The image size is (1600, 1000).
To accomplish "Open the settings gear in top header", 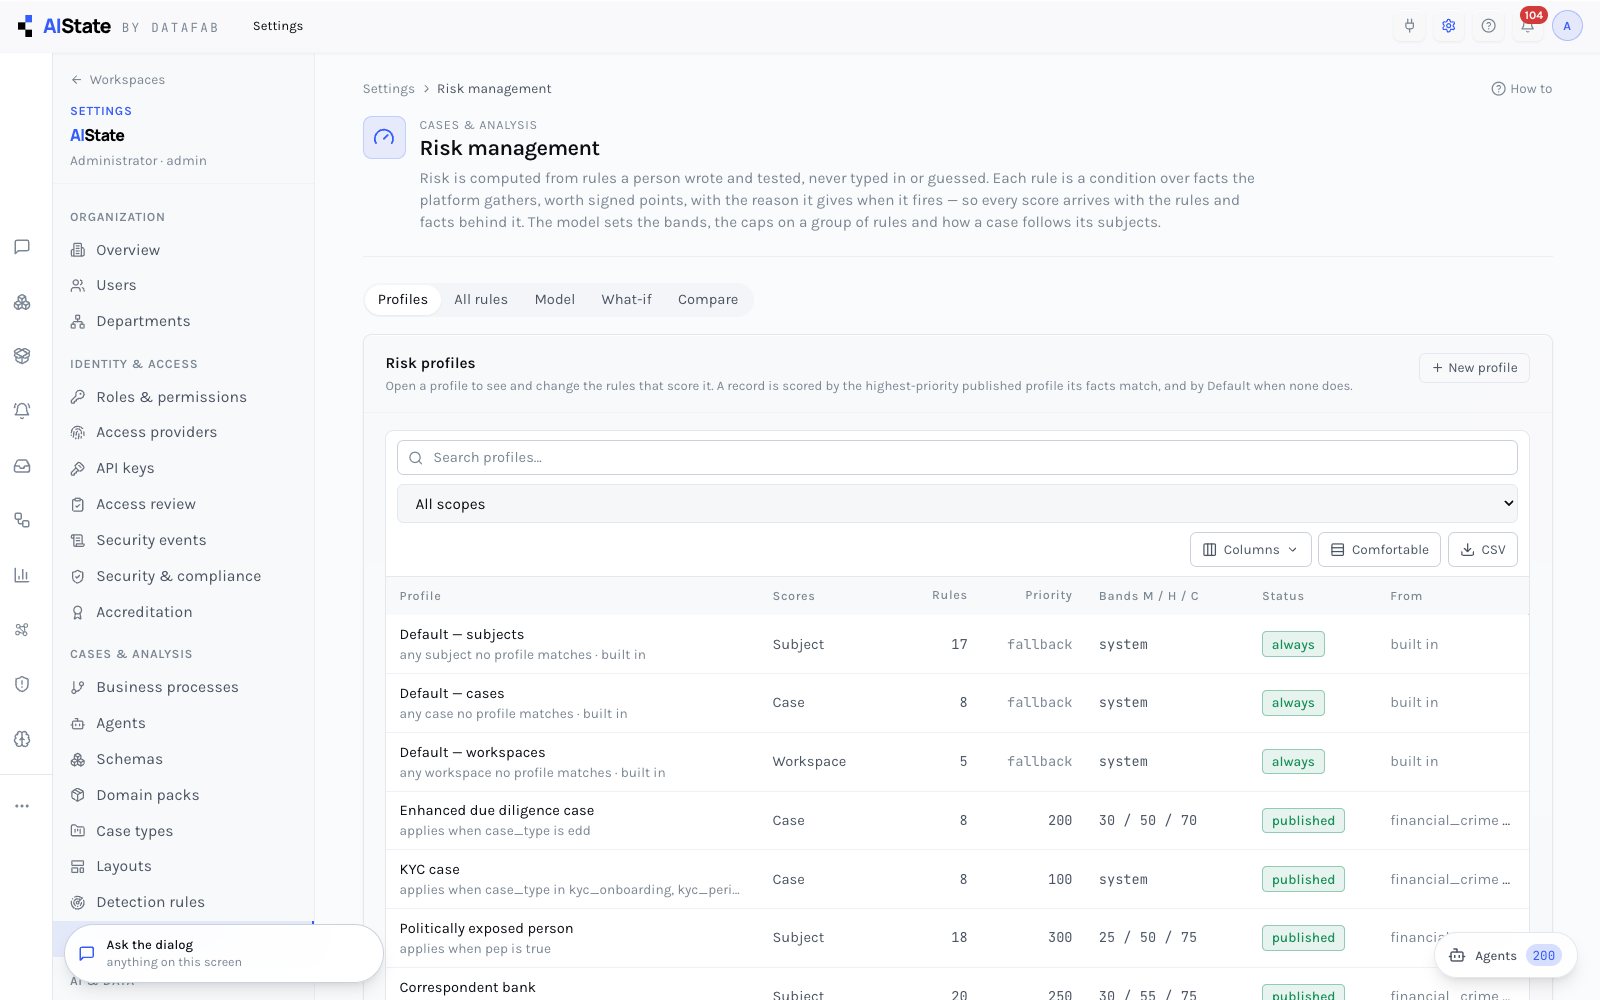I will (x=1448, y=26).
